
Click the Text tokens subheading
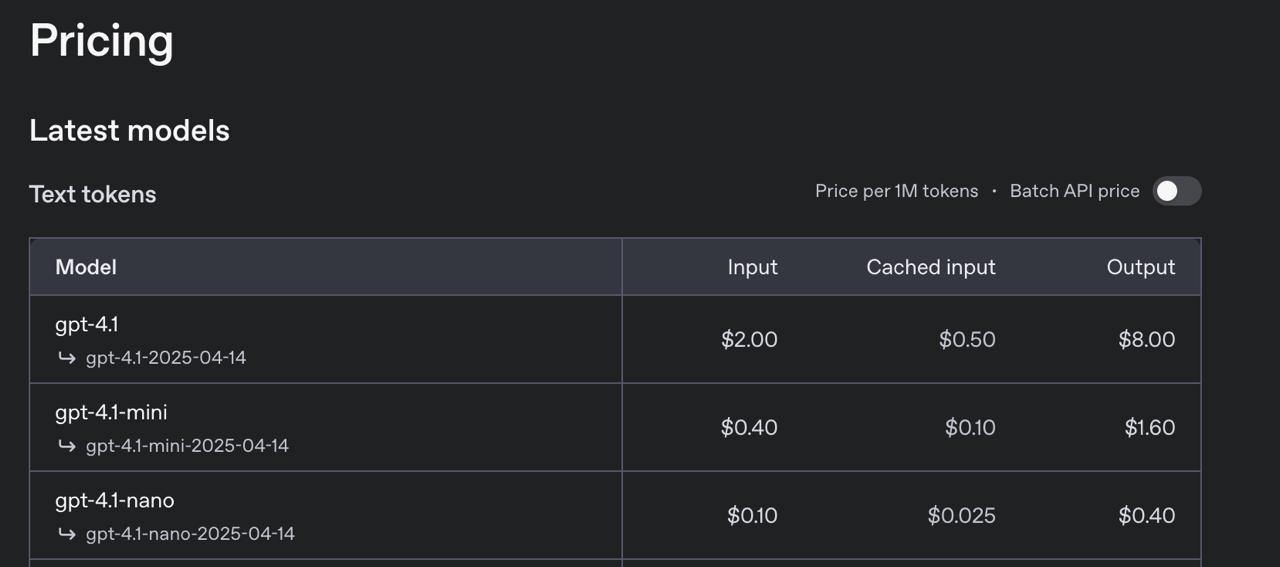[x=93, y=194]
